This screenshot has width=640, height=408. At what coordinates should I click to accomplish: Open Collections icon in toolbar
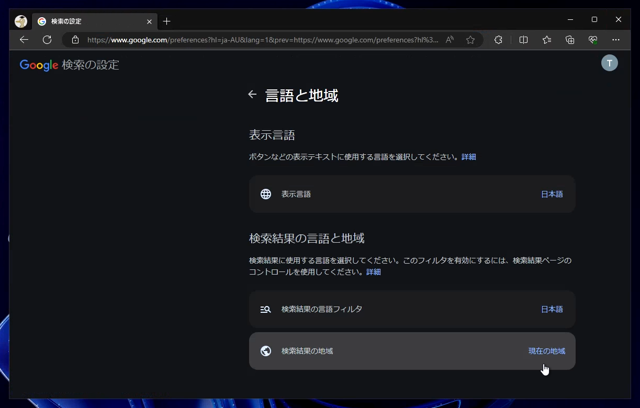pos(570,40)
